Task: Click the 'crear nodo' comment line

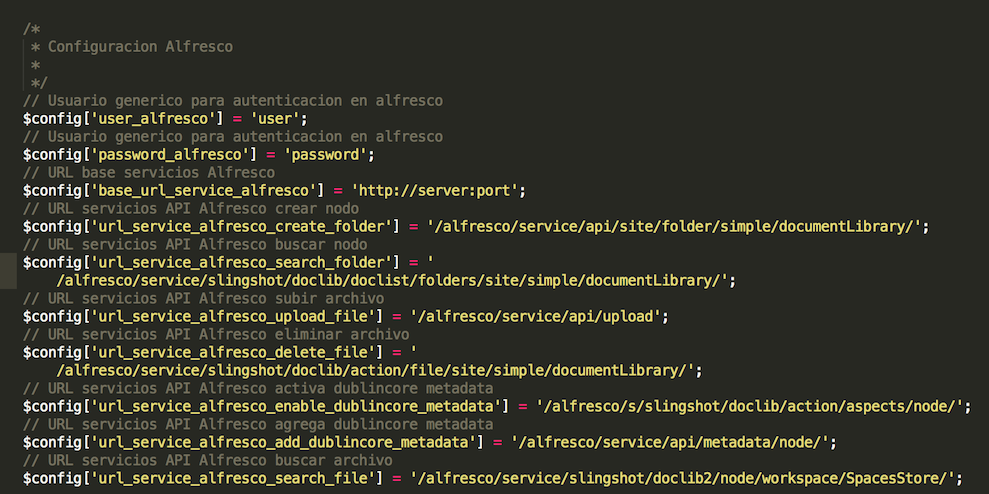Action: click(191, 208)
